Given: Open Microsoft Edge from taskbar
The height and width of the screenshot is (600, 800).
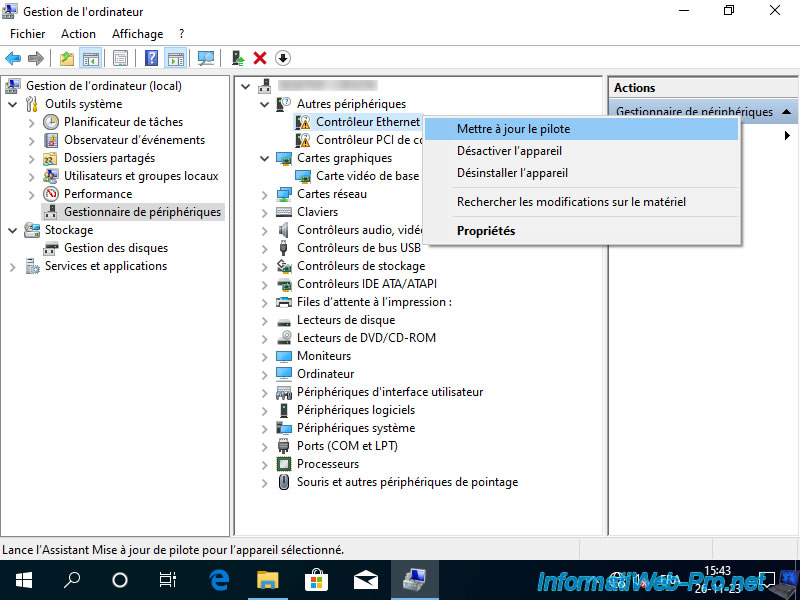Looking at the screenshot, I should click(x=219, y=580).
